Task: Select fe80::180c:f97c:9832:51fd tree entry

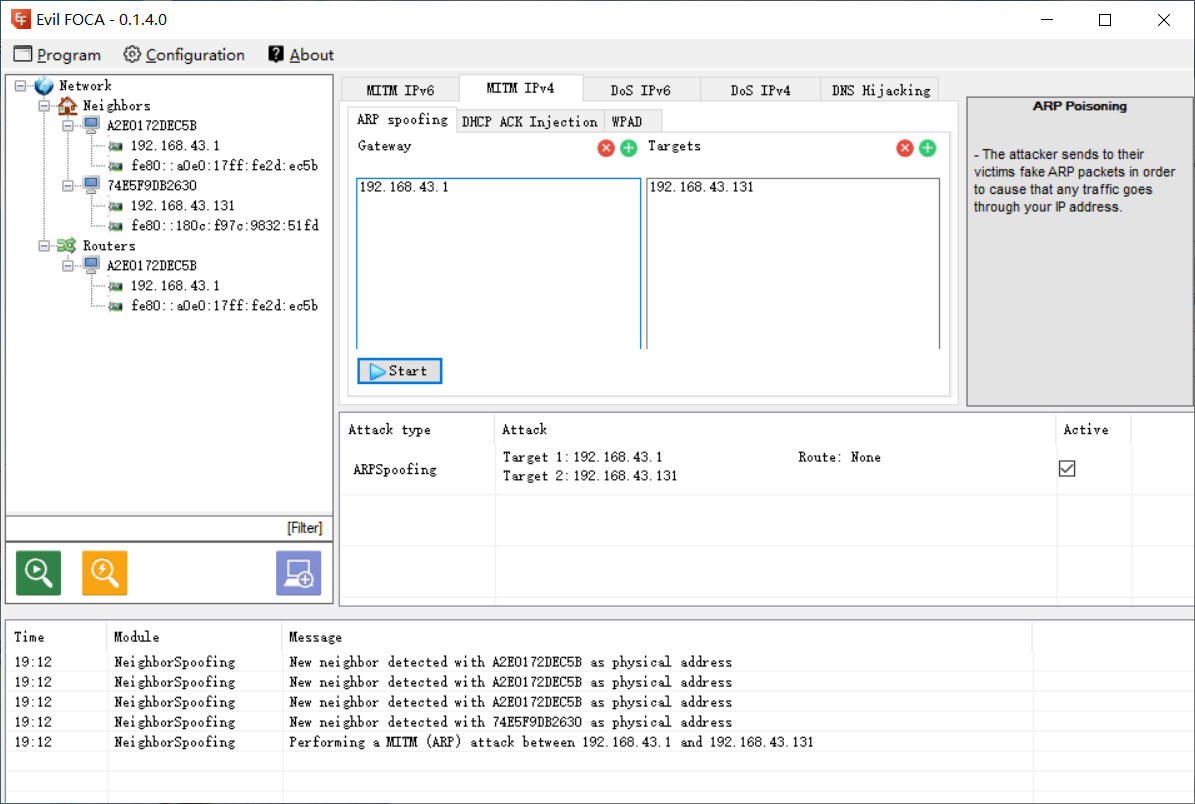Action: point(225,226)
